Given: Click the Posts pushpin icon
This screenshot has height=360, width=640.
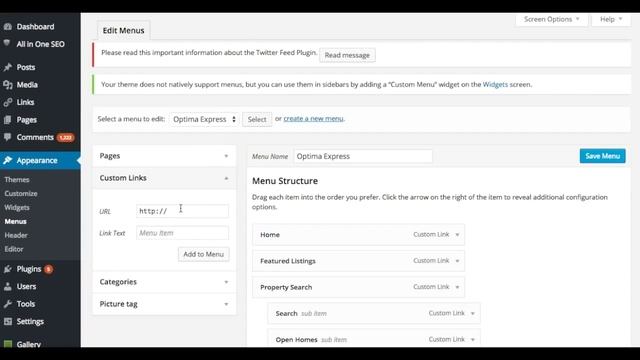Looking at the screenshot, I should pyautogui.click(x=8, y=67).
